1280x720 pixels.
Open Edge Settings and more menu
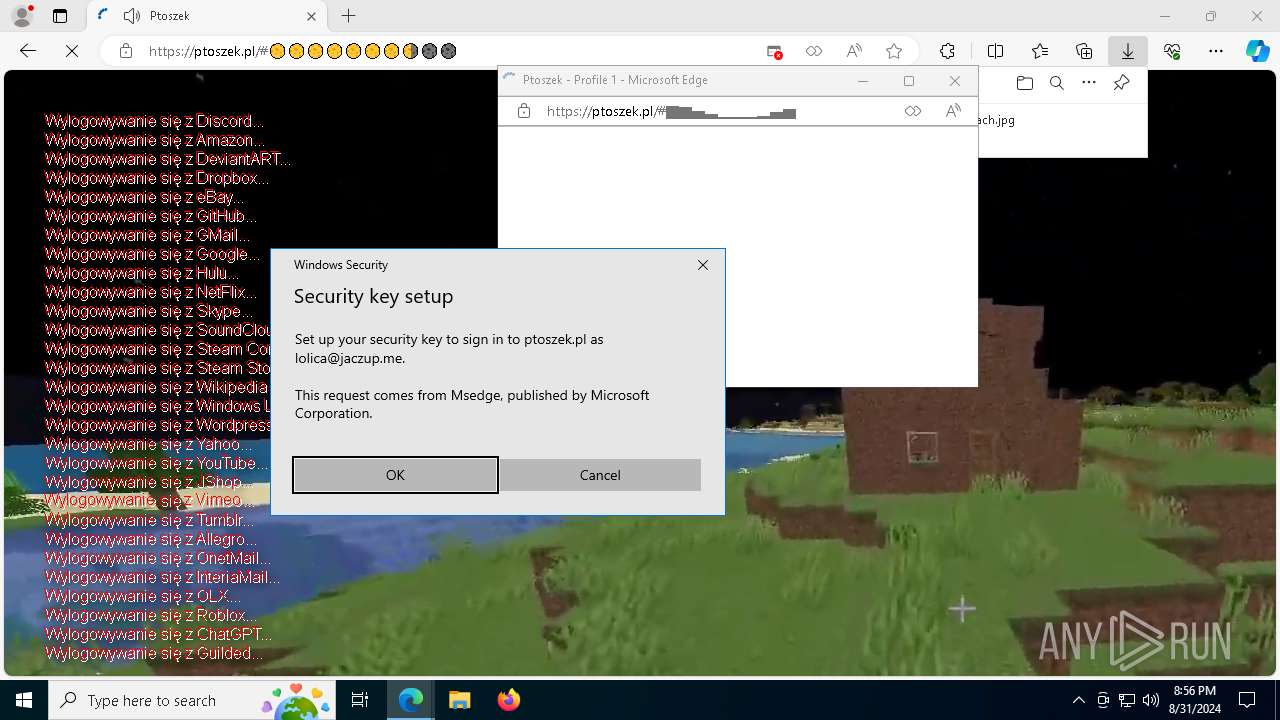(x=1216, y=51)
